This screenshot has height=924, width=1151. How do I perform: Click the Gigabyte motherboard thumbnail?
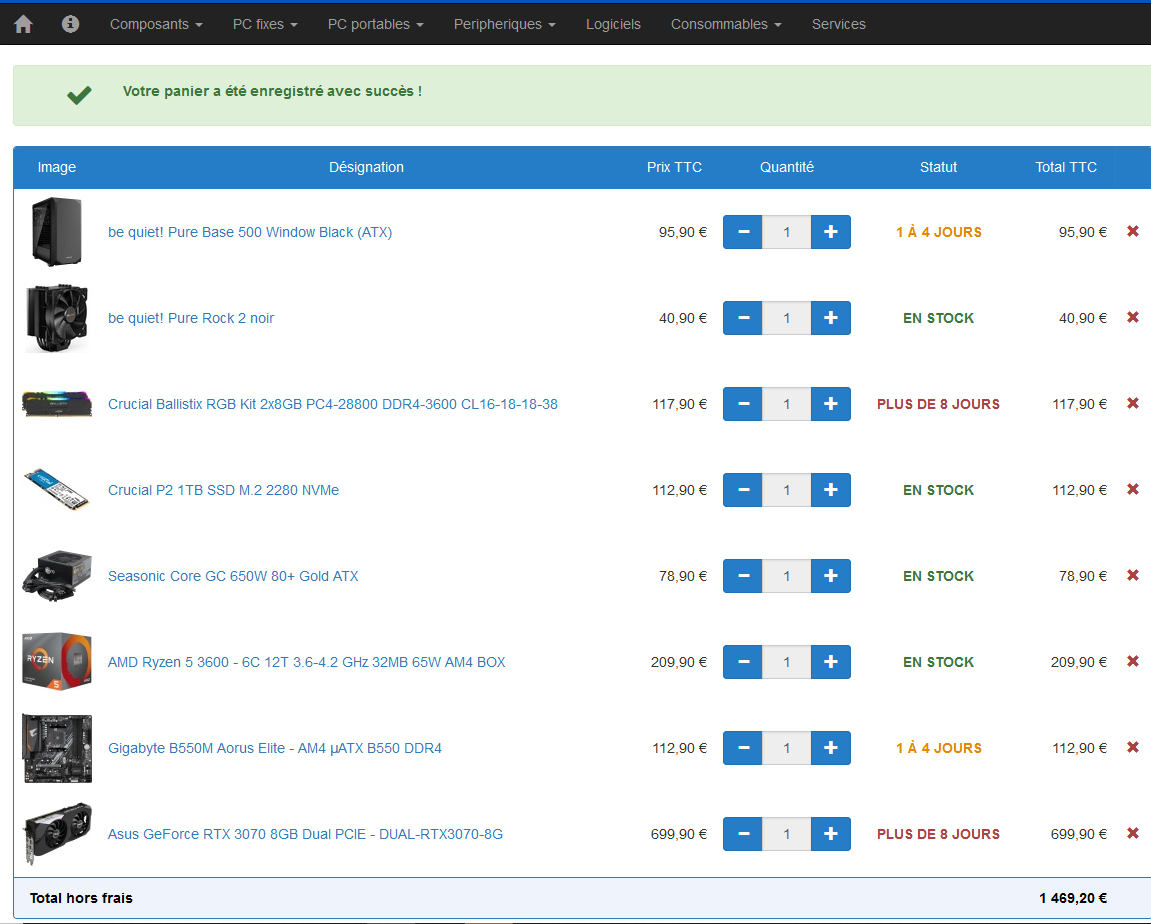point(57,748)
